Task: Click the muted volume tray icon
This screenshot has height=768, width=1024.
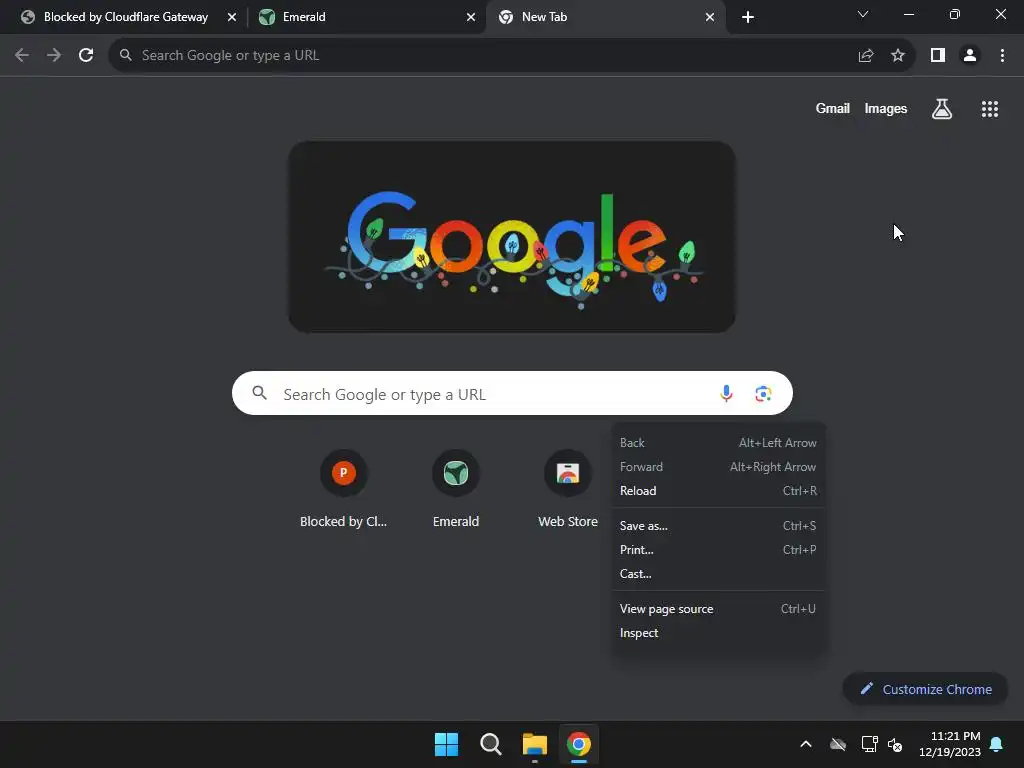Action: (895, 744)
